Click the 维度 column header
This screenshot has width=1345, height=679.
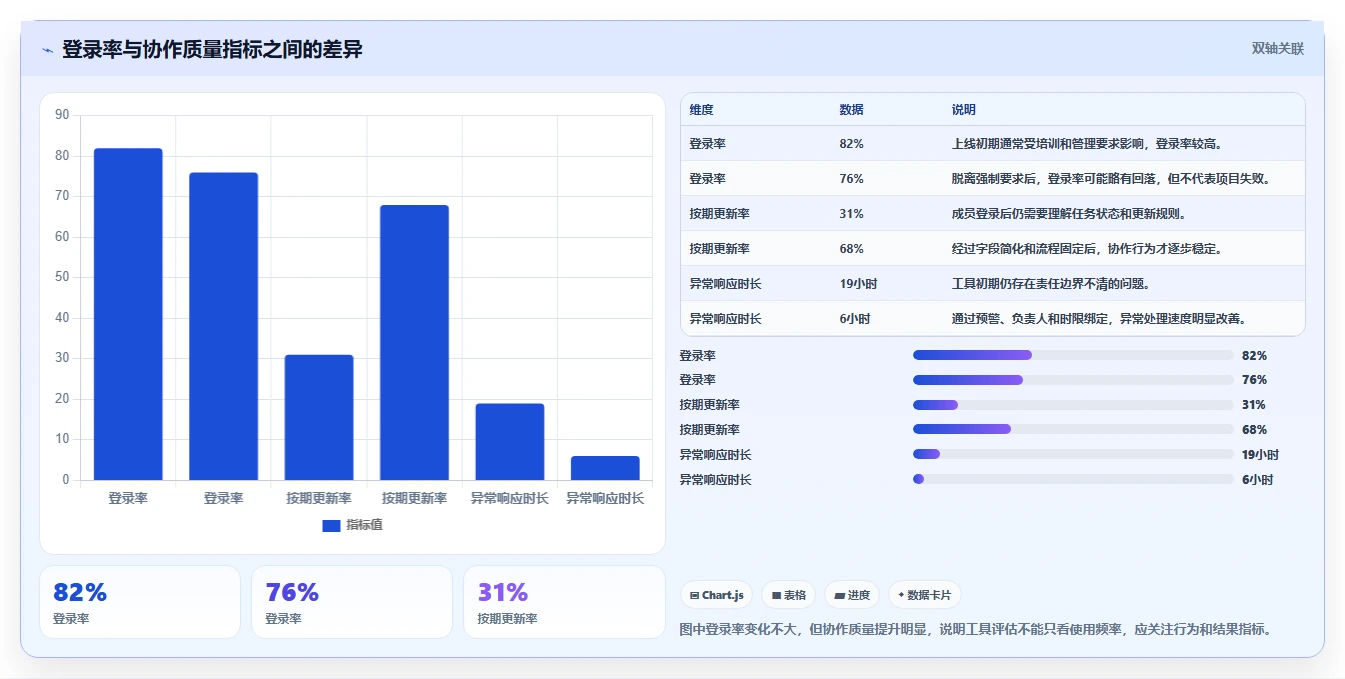(702, 110)
